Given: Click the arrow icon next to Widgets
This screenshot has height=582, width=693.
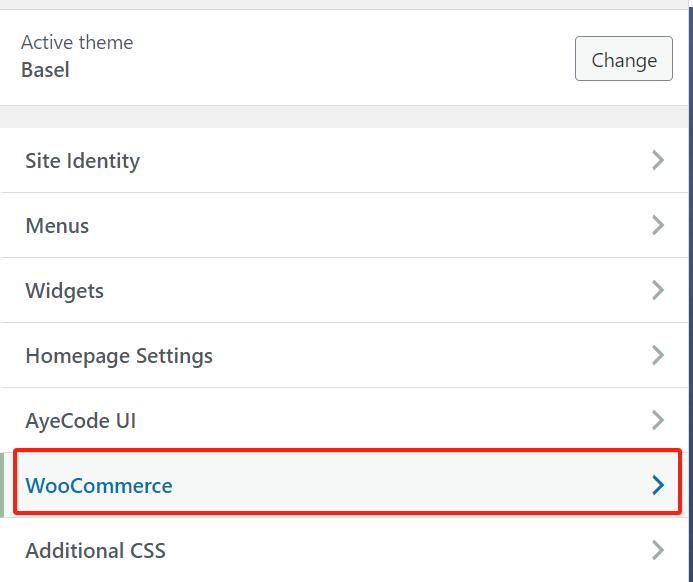Looking at the screenshot, I should point(657,290).
